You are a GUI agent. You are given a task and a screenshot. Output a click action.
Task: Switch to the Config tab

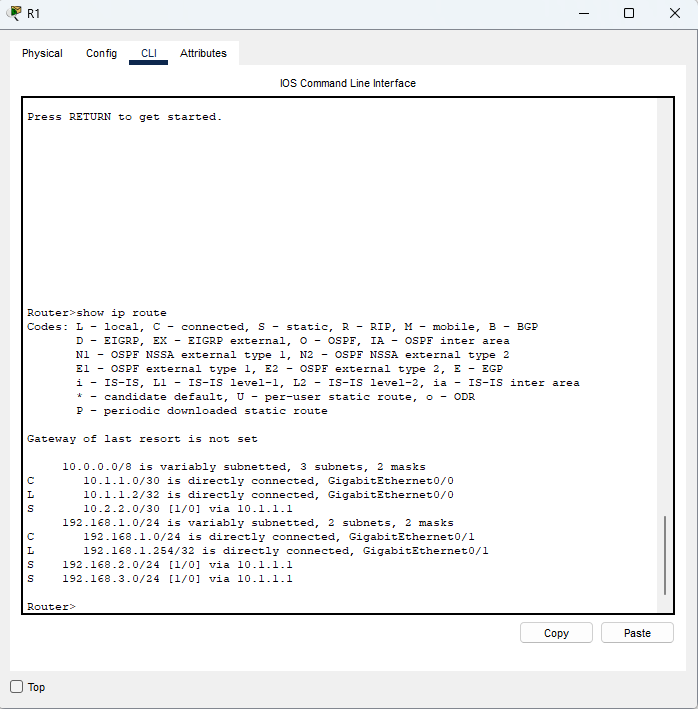click(101, 53)
